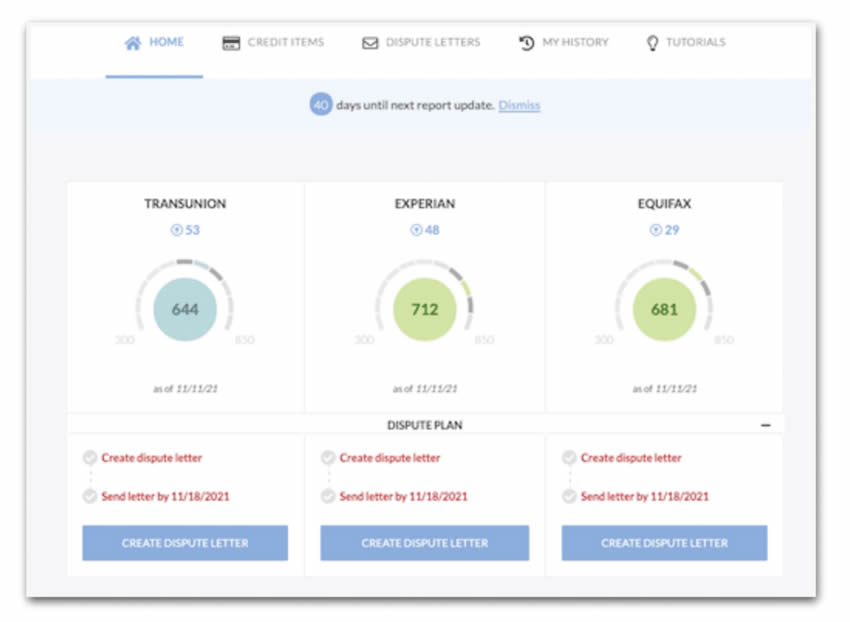Click the 40 days countdown badge

pyautogui.click(x=320, y=105)
